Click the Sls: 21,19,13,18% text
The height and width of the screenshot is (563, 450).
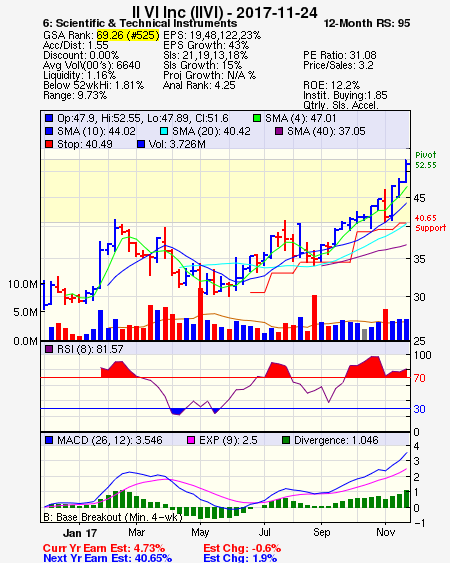click(x=205, y=55)
